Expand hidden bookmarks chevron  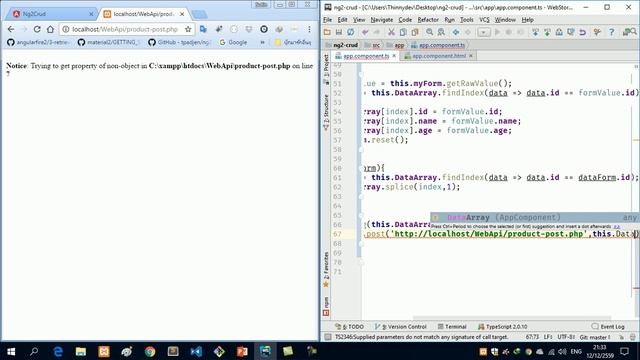262,42
